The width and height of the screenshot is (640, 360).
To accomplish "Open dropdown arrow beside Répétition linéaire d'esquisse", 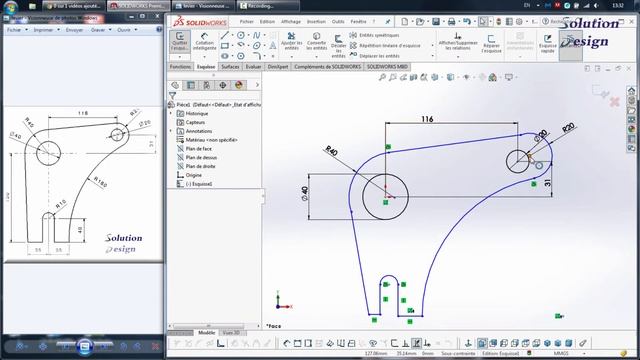I will (x=433, y=45).
